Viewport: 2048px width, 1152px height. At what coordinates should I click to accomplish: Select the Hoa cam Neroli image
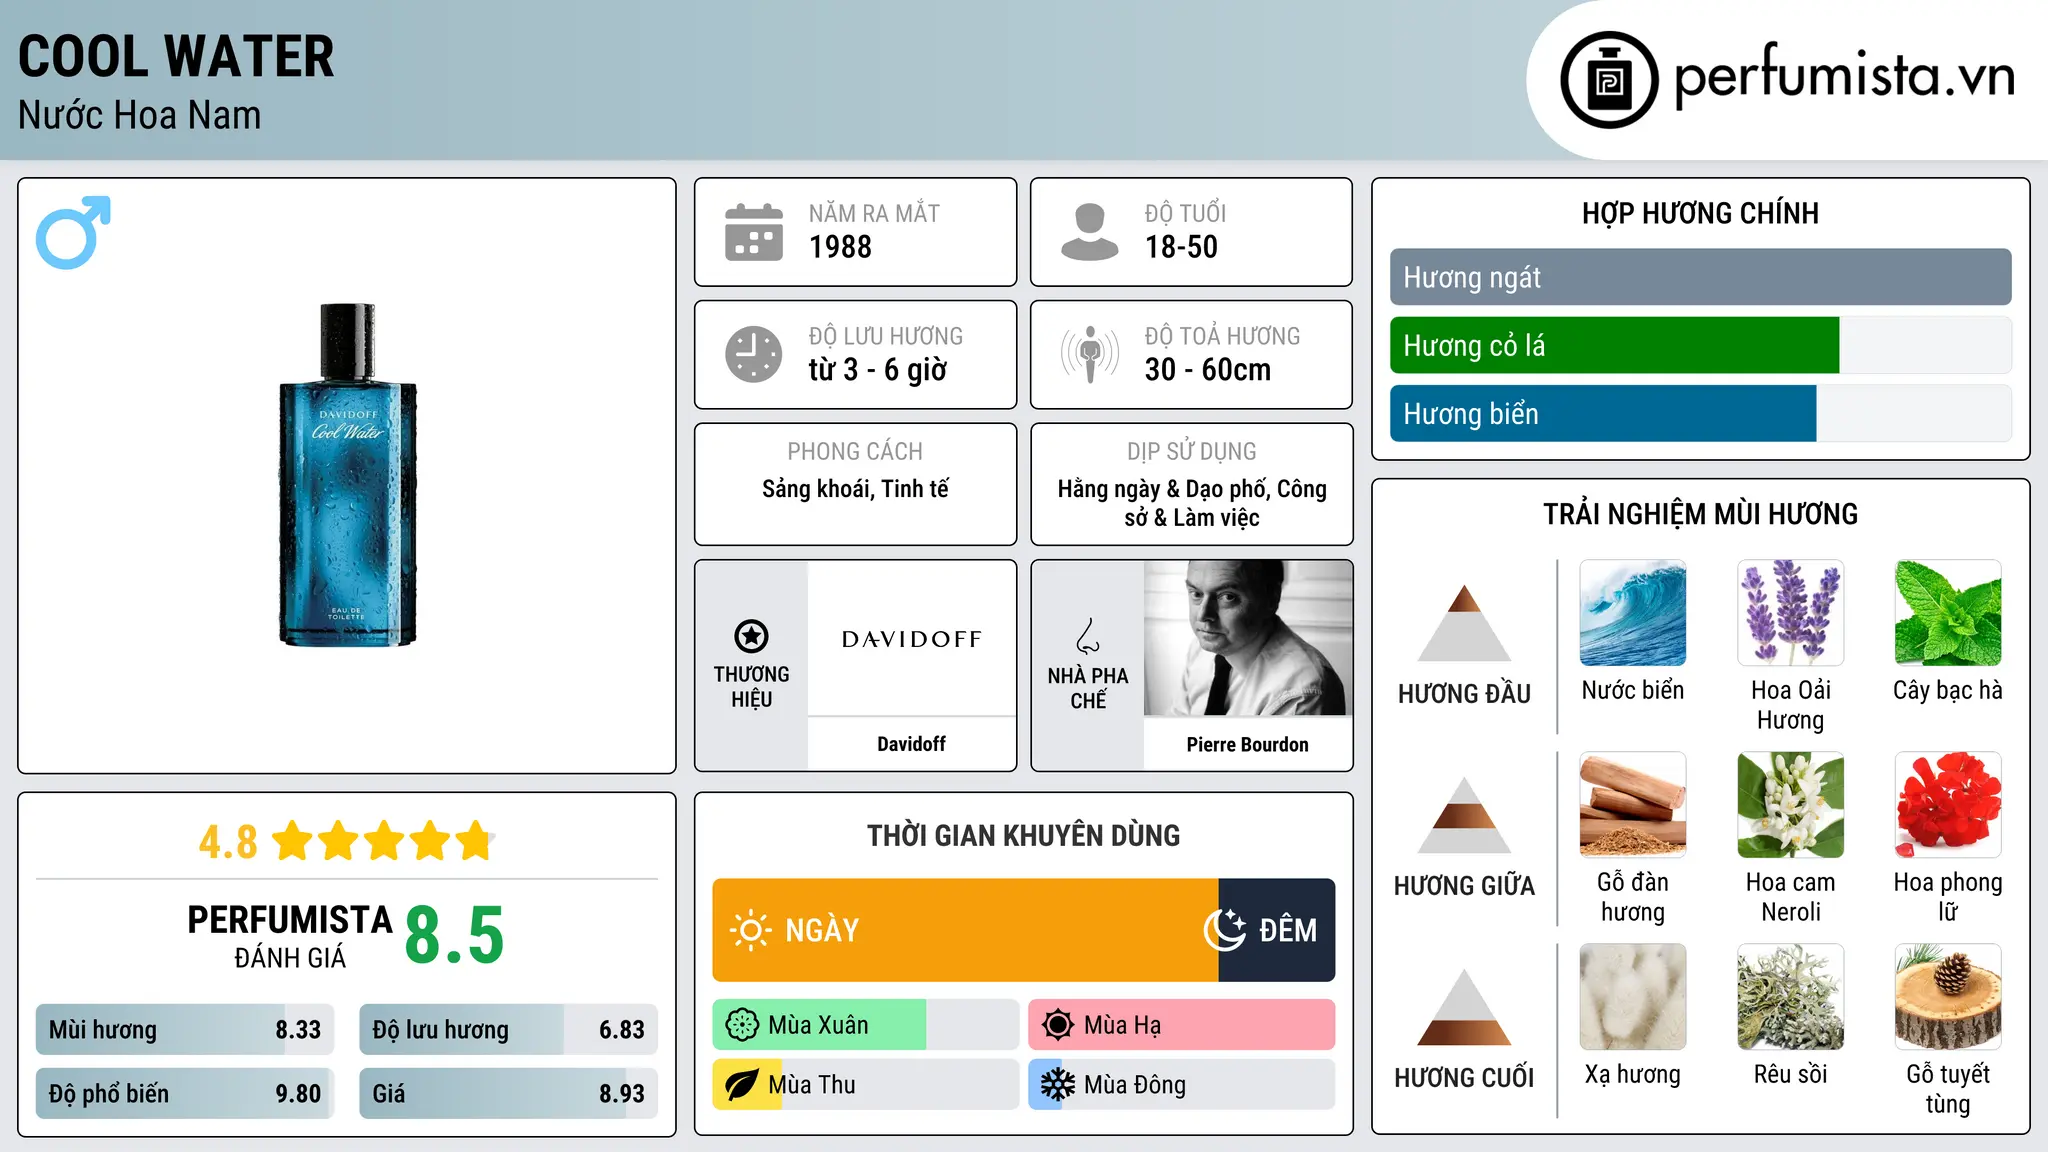point(1791,805)
